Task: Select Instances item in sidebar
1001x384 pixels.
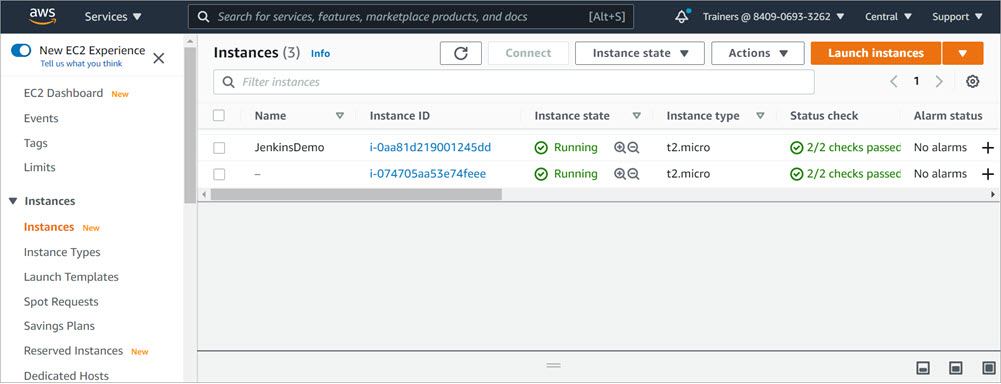Action: point(49,227)
